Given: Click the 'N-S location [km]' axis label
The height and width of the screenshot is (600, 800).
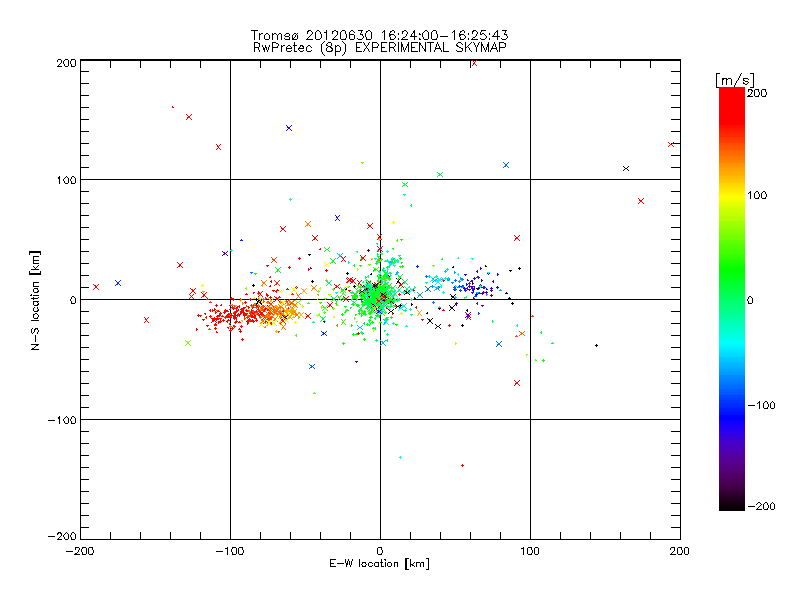Looking at the screenshot, I should click(35, 300).
